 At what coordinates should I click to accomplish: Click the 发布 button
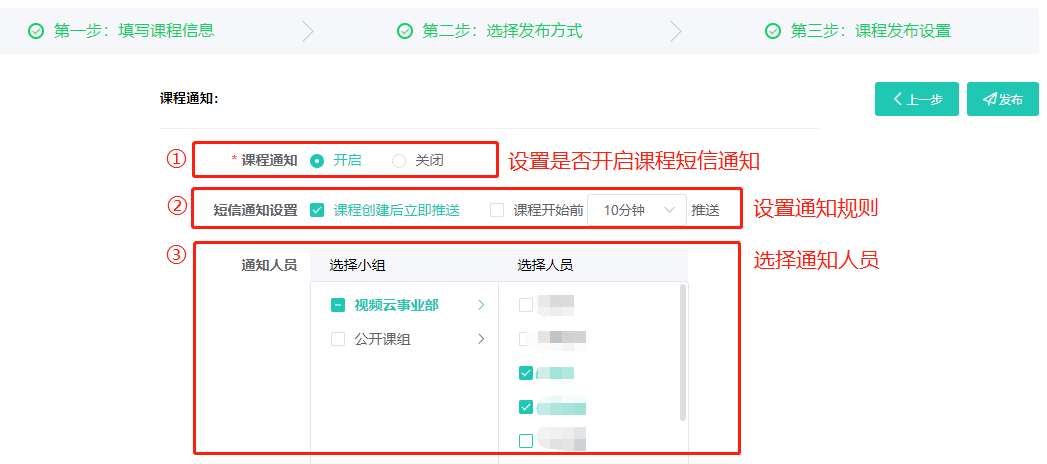pos(1003,99)
